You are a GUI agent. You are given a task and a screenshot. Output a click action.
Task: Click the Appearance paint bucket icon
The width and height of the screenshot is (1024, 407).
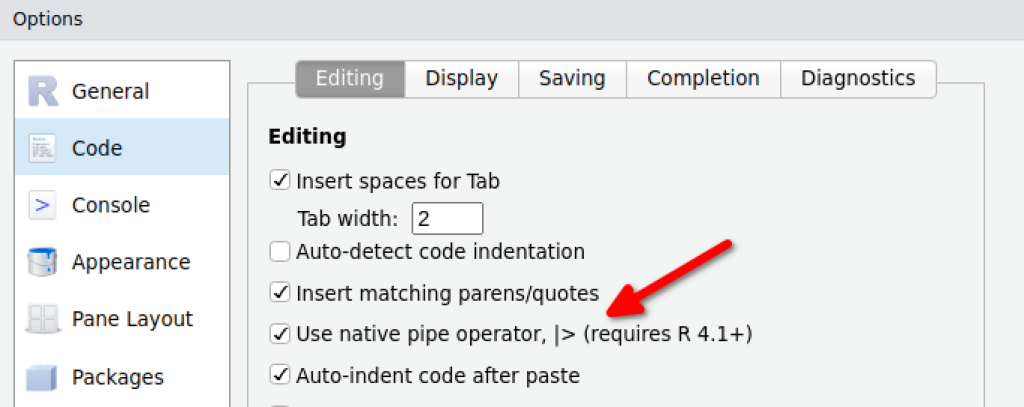point(42,263)
